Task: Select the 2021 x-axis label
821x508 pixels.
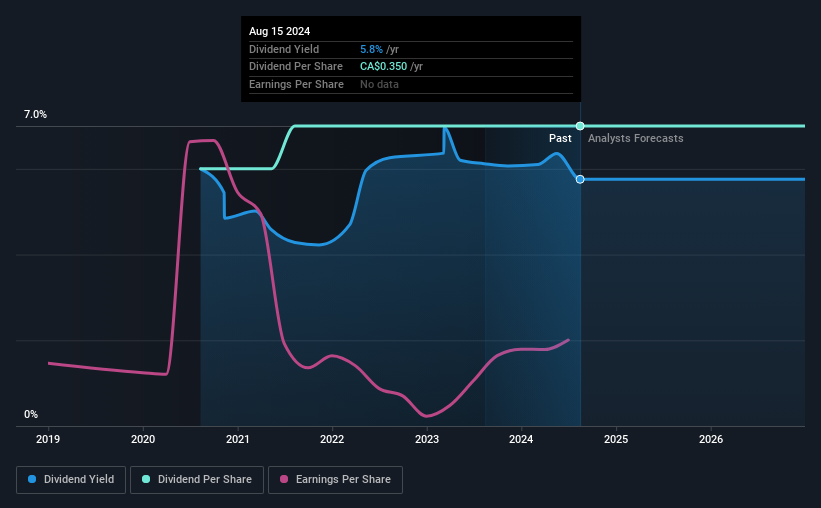Action: (238, 439)
